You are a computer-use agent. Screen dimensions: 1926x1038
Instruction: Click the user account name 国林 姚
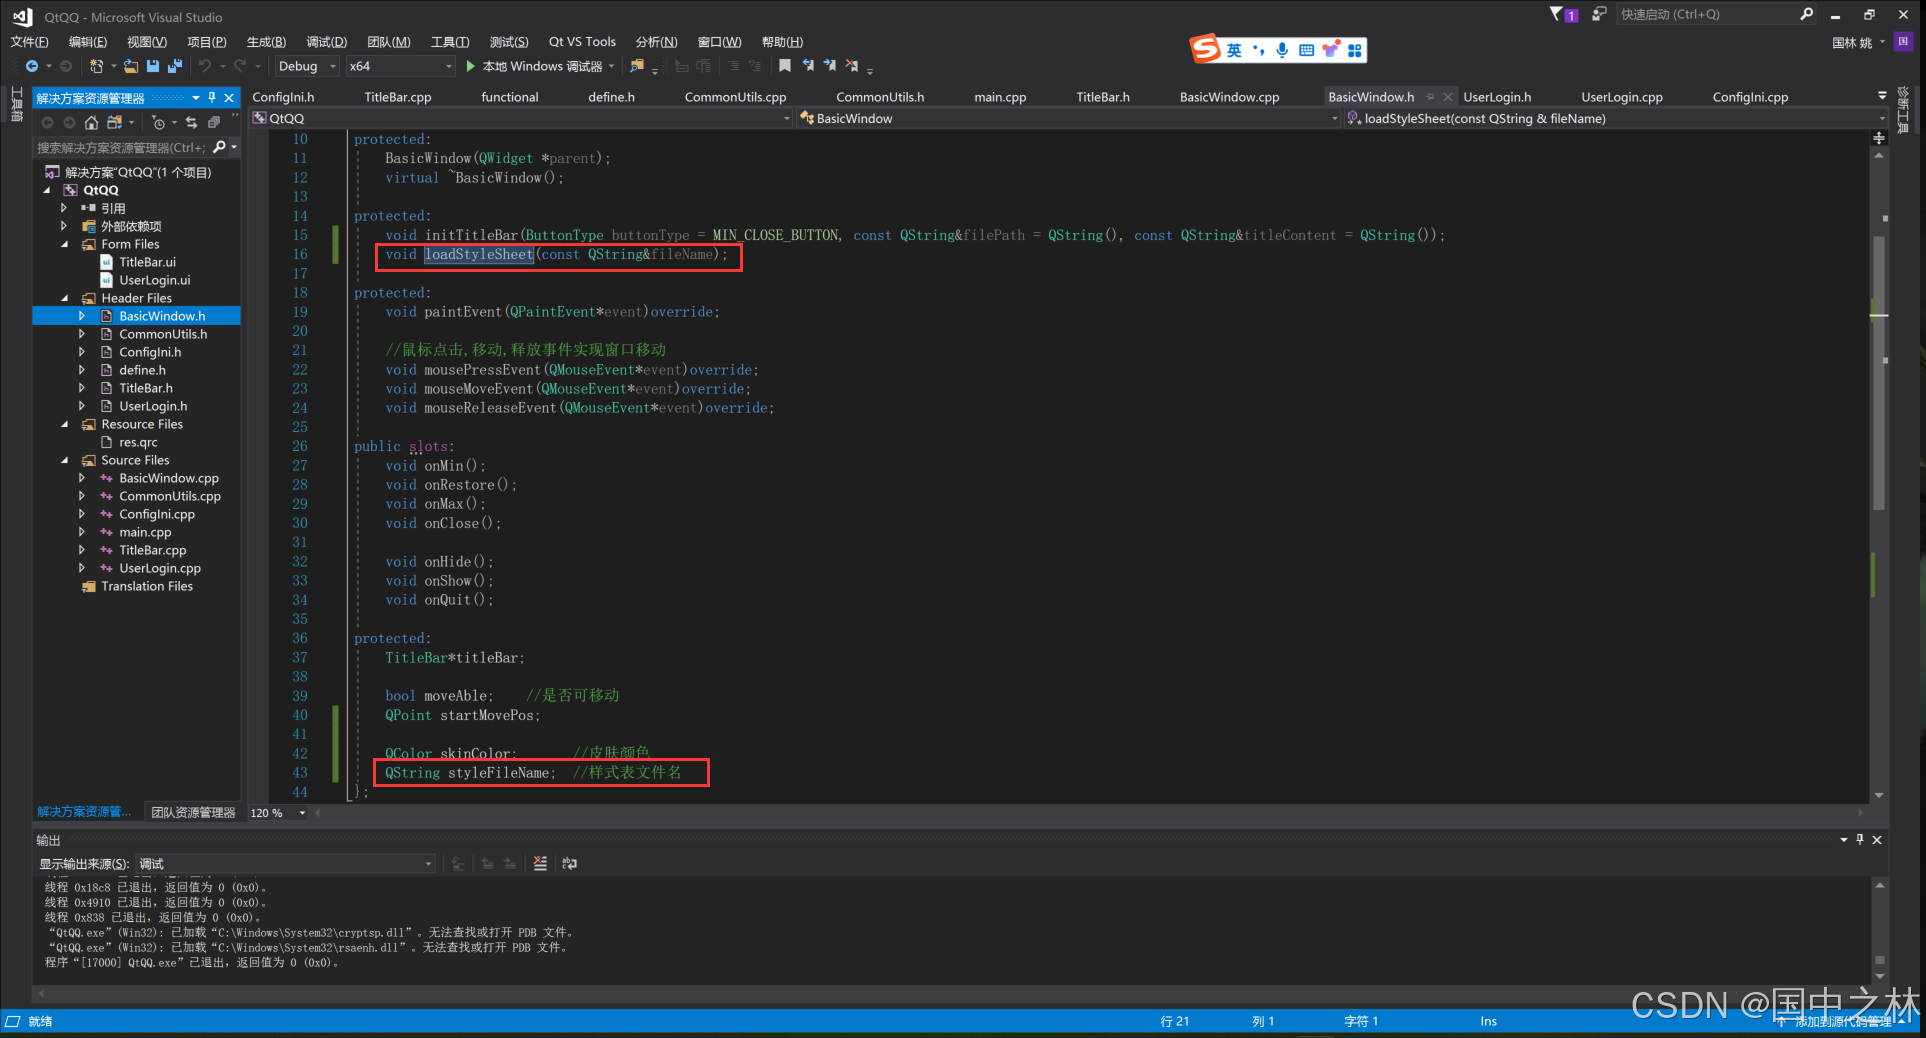pyautogui.click(x=1852, y=42)
